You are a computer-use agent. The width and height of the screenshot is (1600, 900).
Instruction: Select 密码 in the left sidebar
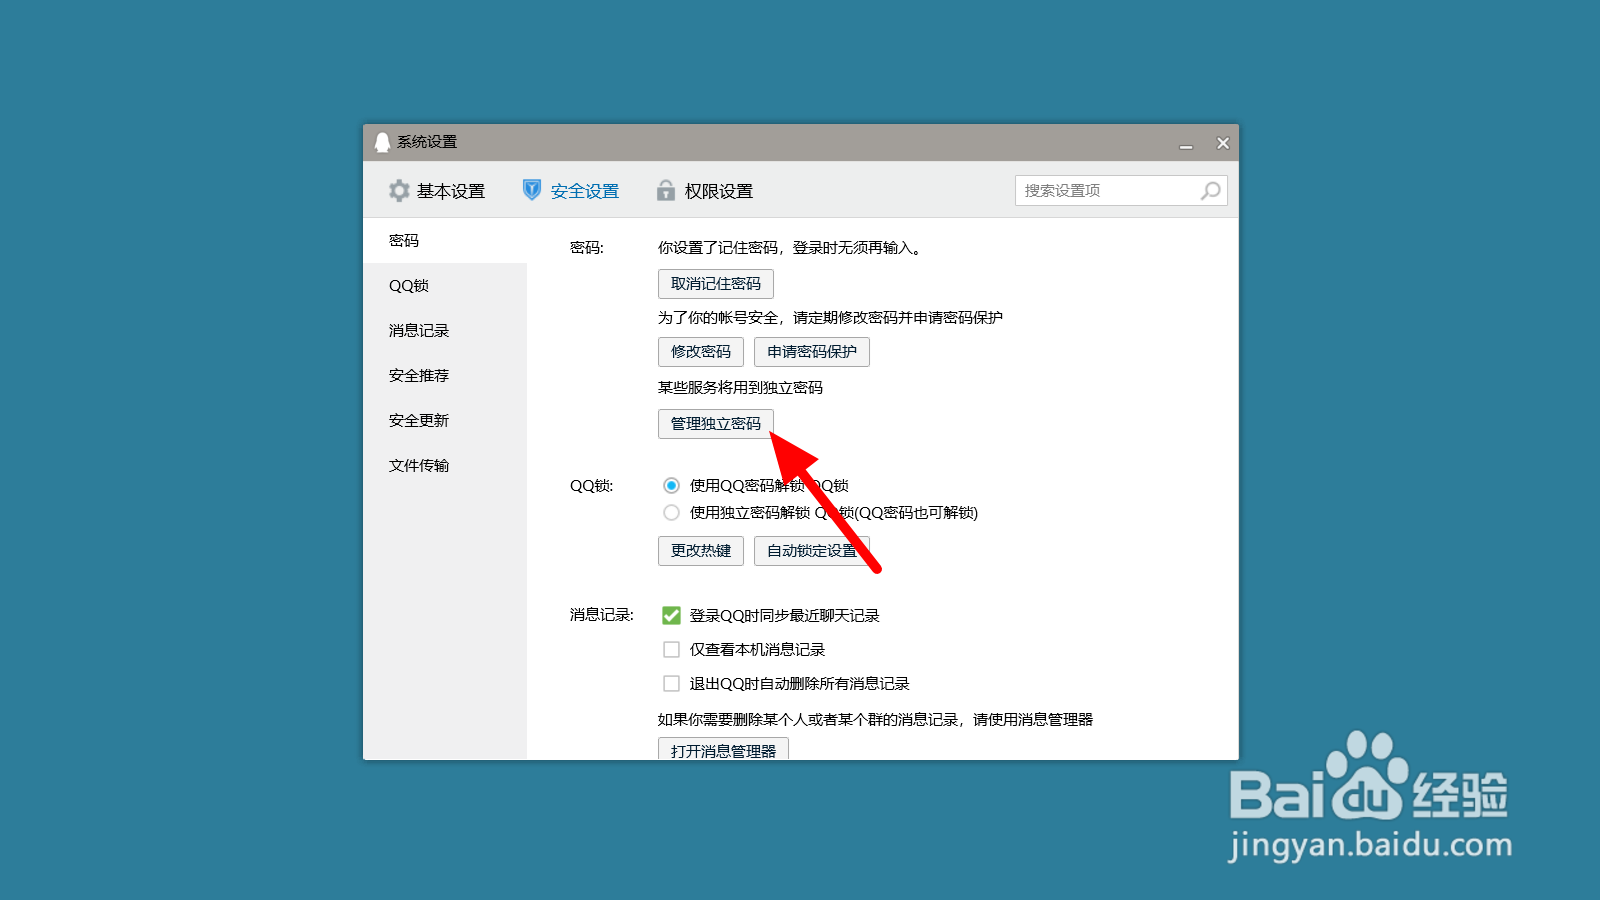click(x=445, y=241)
